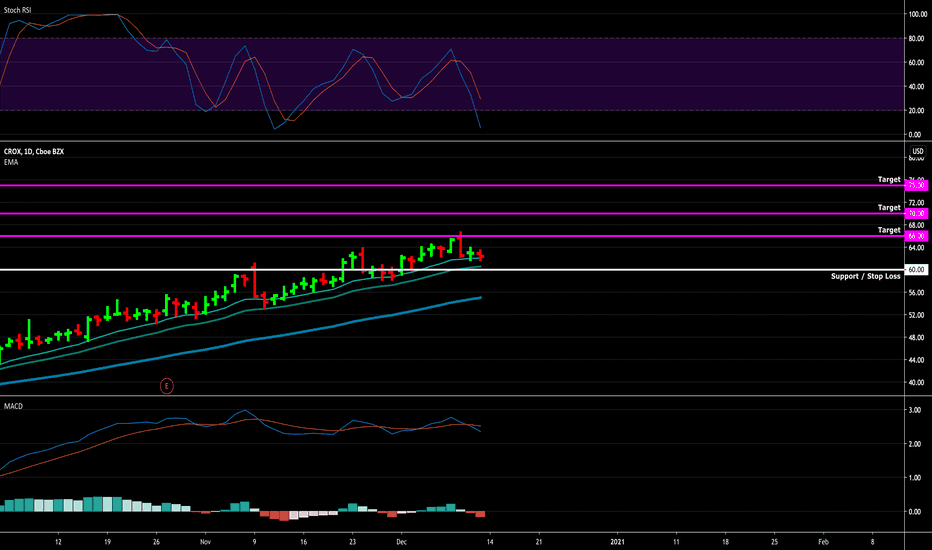This screenshot has width=932, height=550.
Task: Click the '26' date label on the time axis
Action: pyautogui.click(x=156, y=542)
